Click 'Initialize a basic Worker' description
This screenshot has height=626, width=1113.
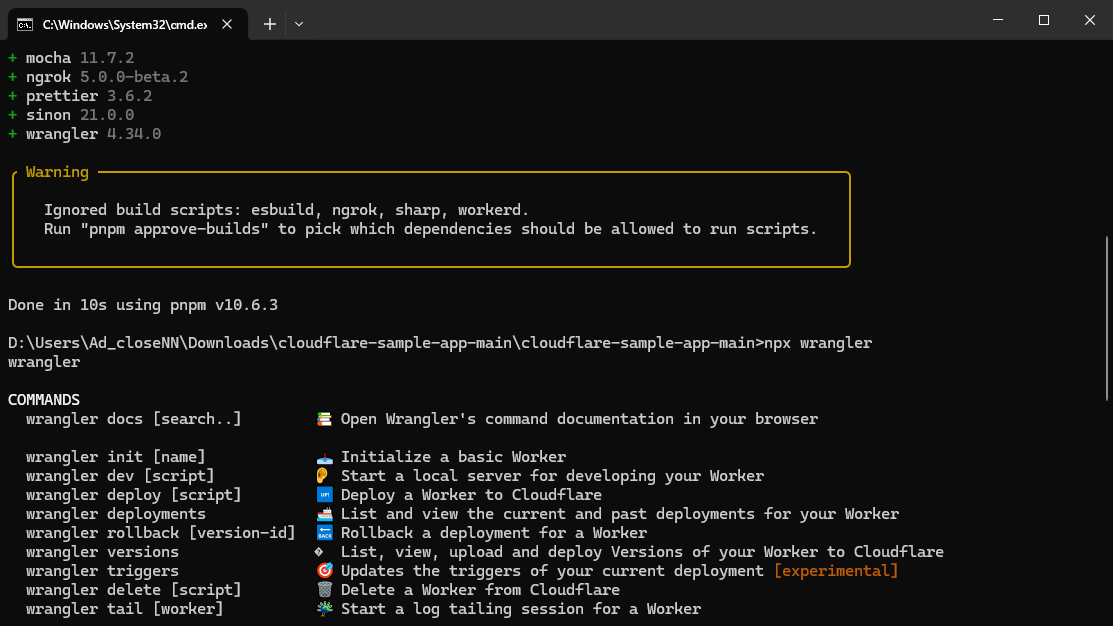[x=454, y=457]
